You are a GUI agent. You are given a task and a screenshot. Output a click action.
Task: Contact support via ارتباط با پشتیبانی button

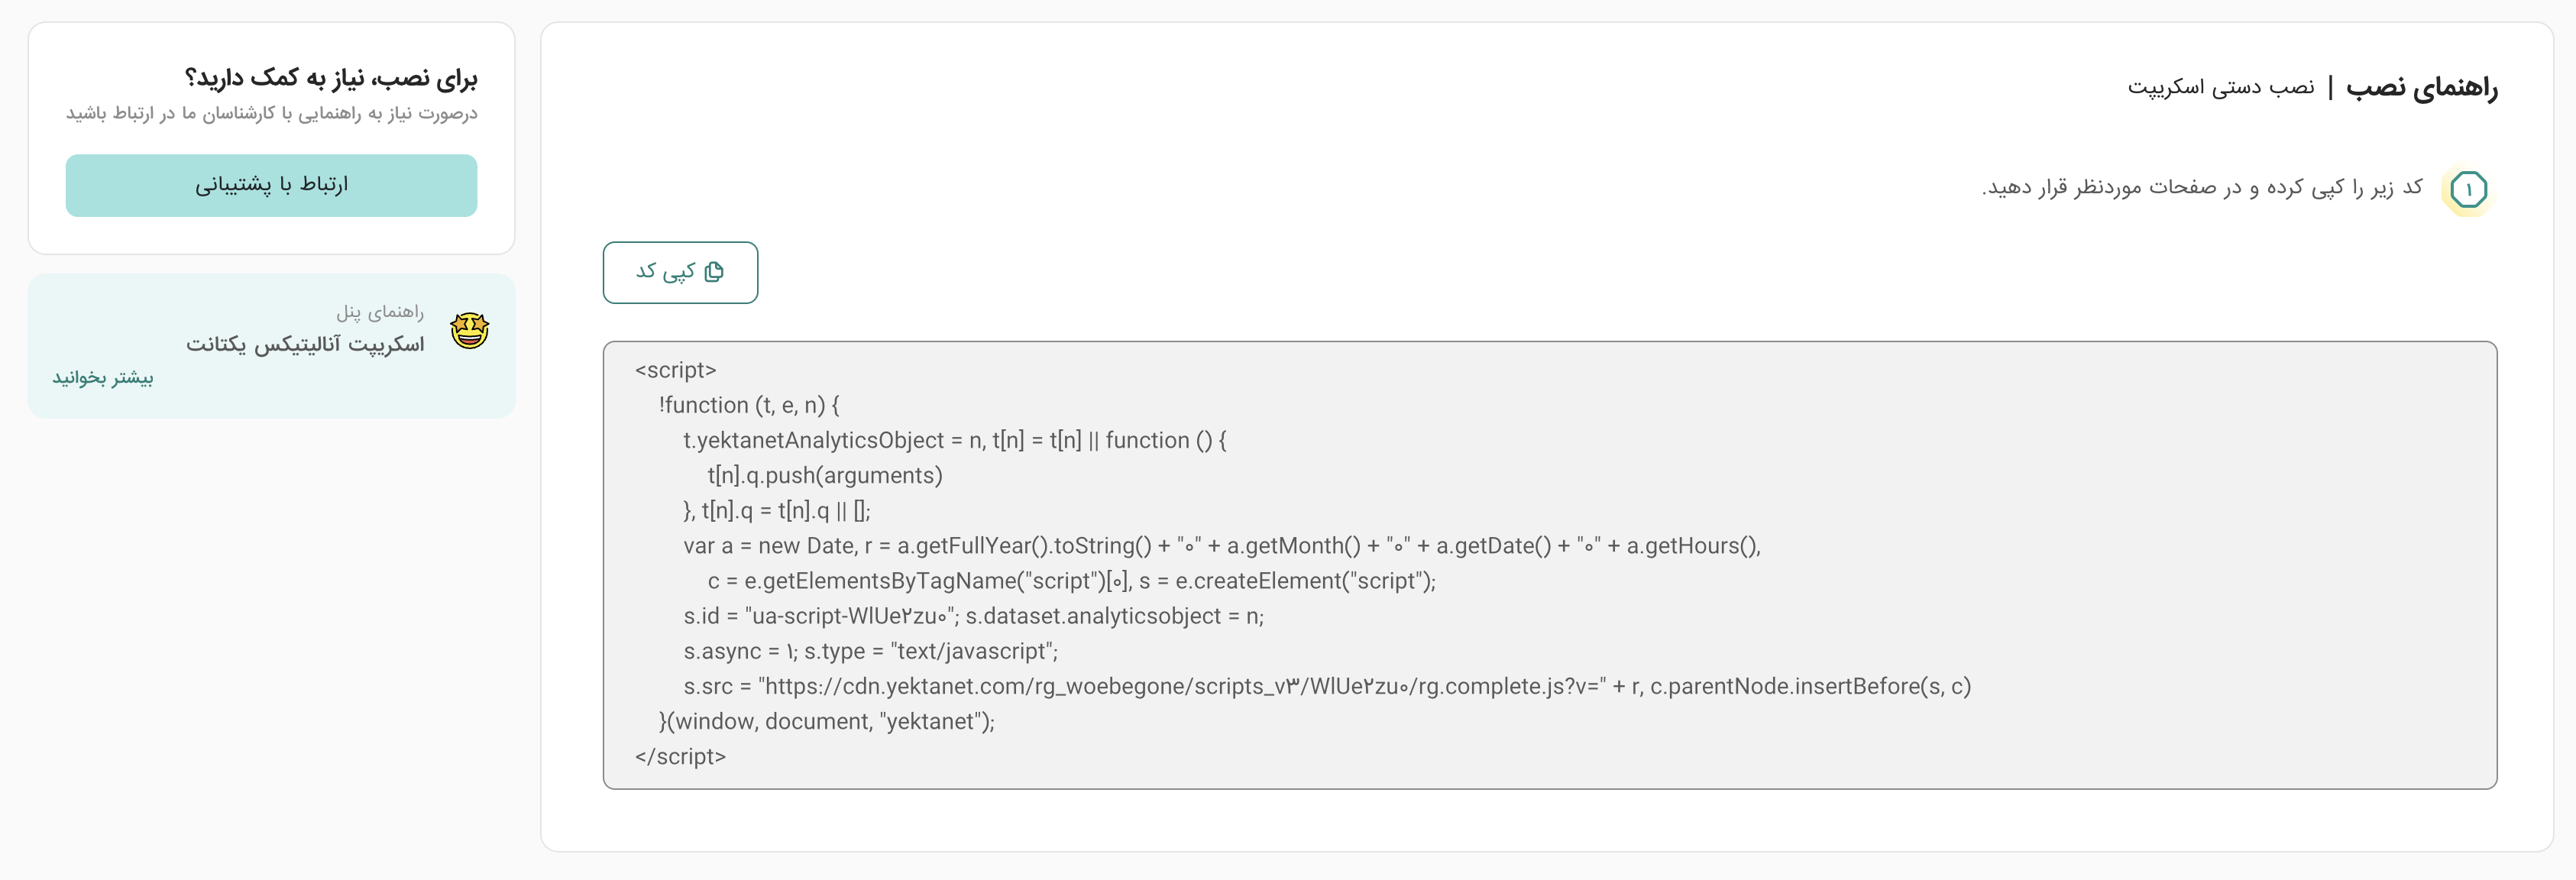tap(272, 185)
